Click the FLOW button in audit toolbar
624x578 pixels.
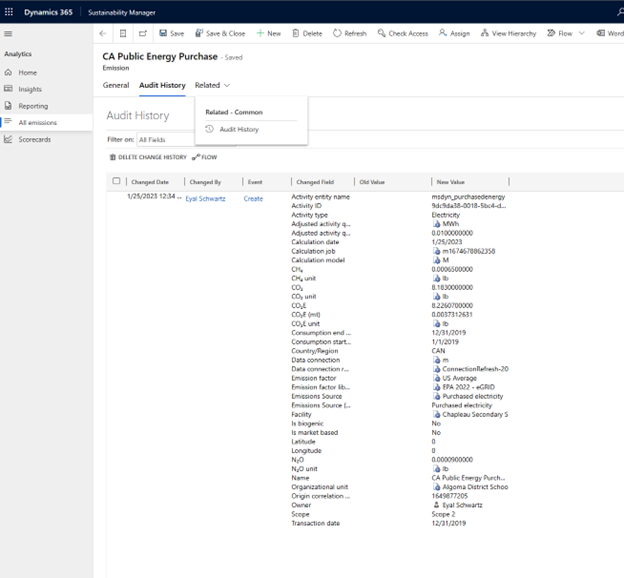(x=205, y=157)
